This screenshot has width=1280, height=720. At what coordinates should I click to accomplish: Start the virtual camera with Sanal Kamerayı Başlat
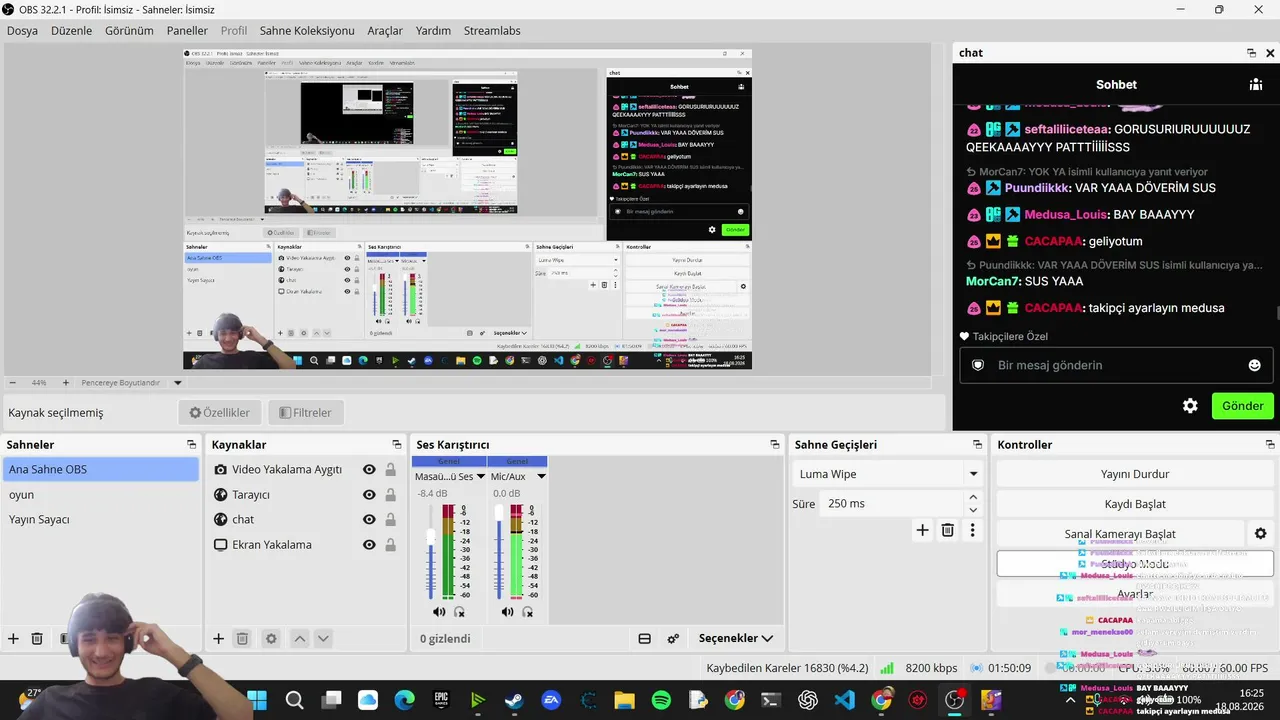tap(1120, 534)
